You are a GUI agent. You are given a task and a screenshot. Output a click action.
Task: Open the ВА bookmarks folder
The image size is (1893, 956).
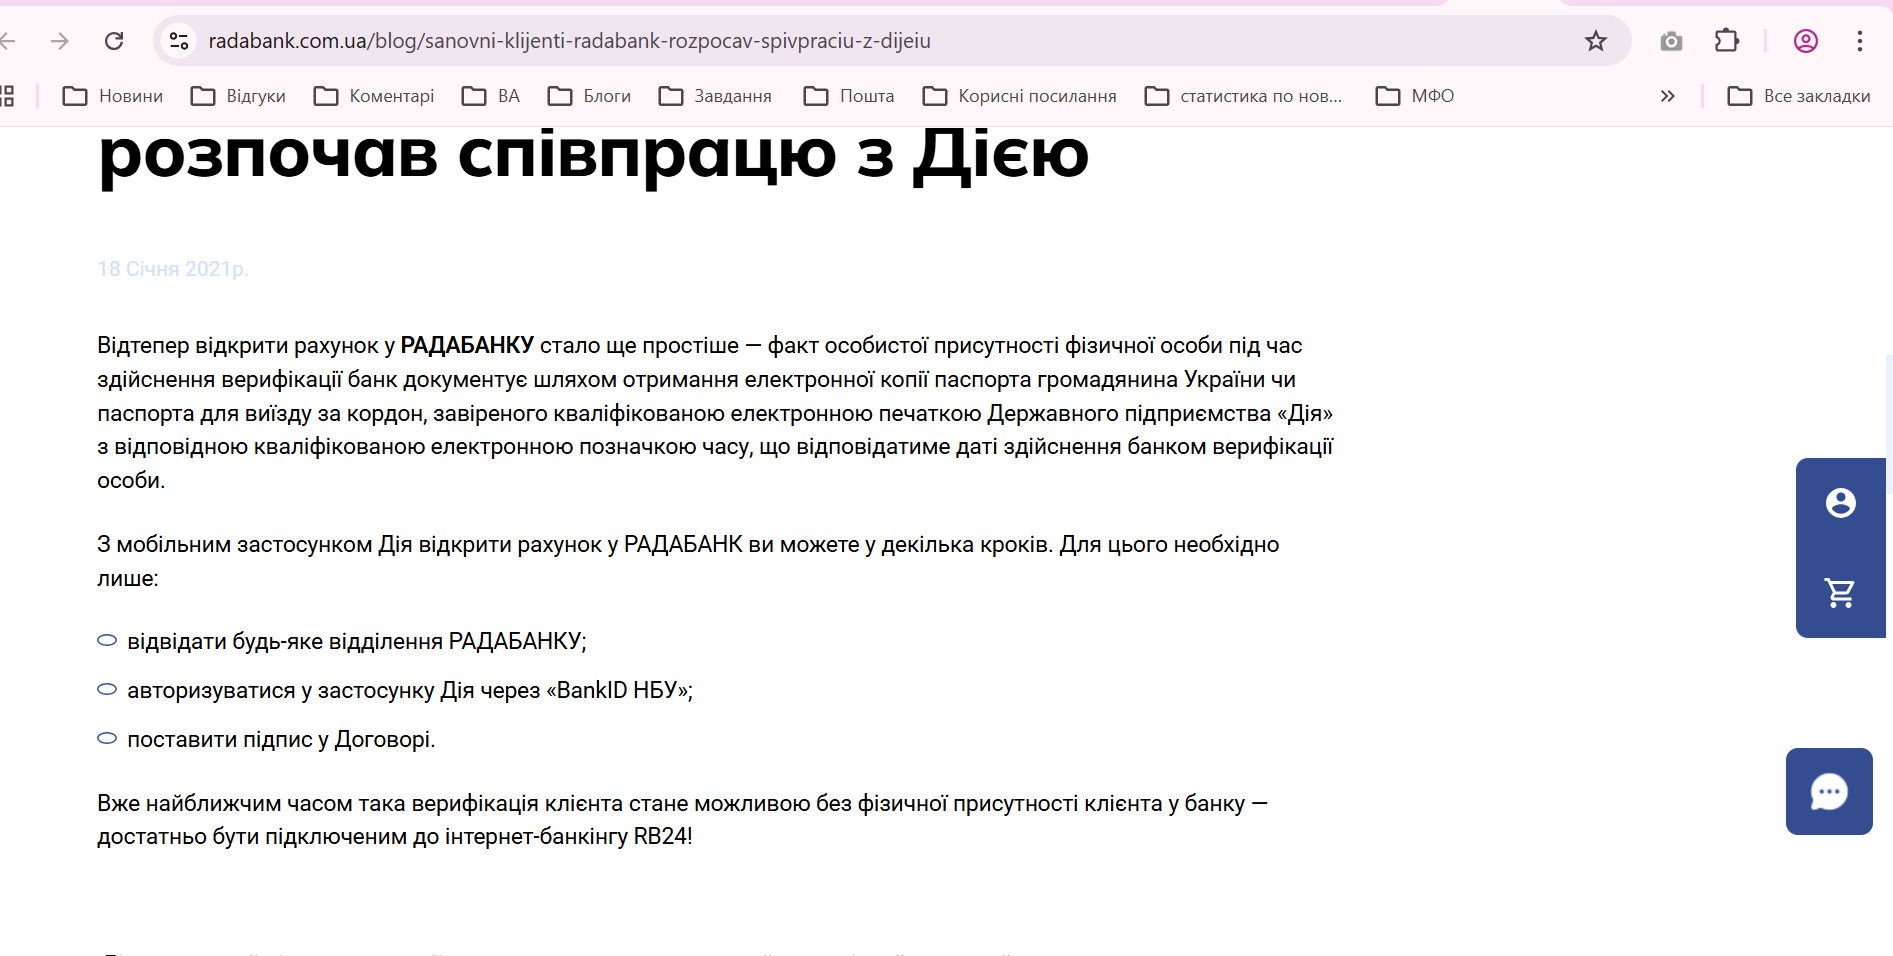coord(491,96)
